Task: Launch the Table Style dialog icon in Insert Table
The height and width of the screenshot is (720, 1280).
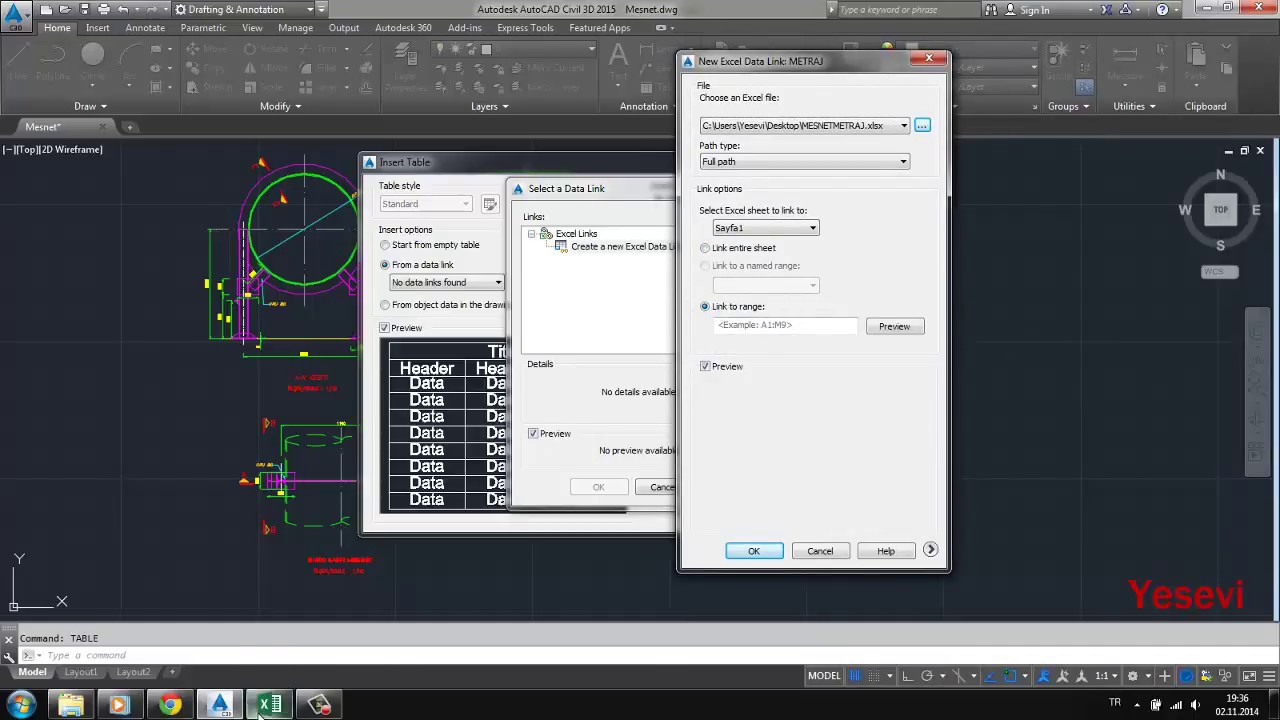Action: tap(490, 204)
